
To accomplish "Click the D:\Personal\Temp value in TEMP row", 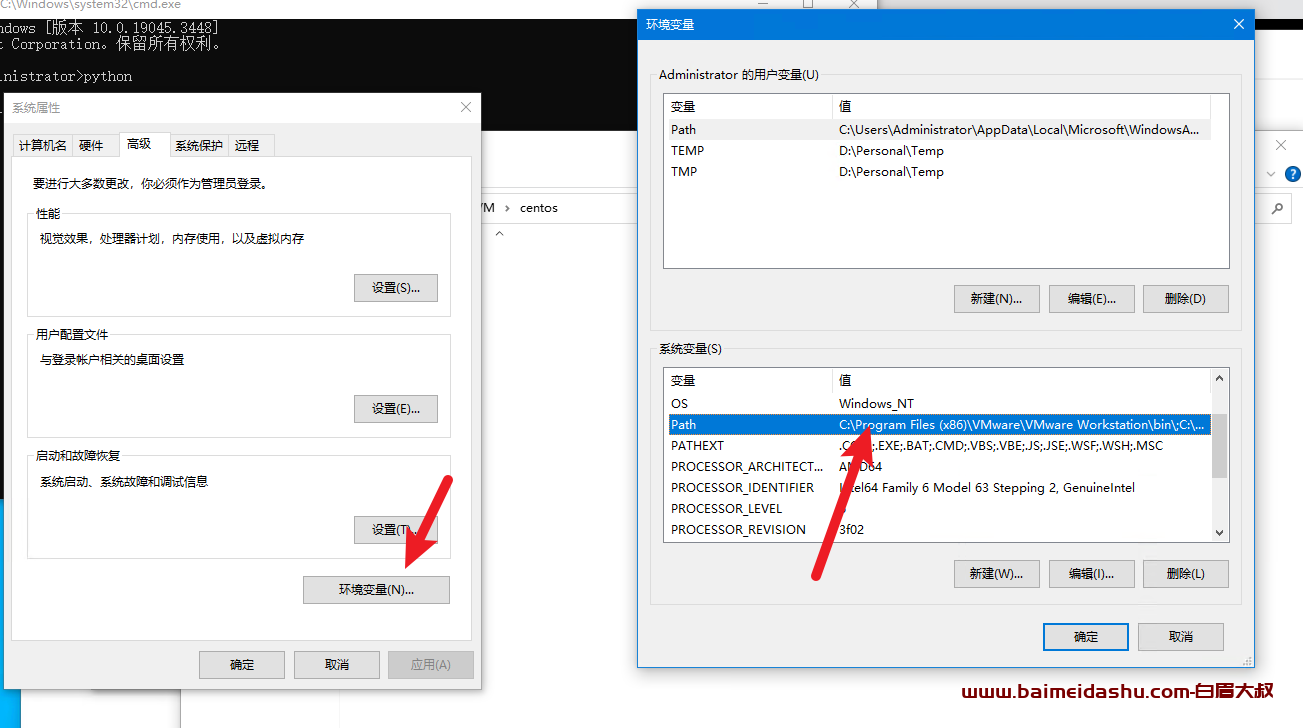I will coord(891,151).
